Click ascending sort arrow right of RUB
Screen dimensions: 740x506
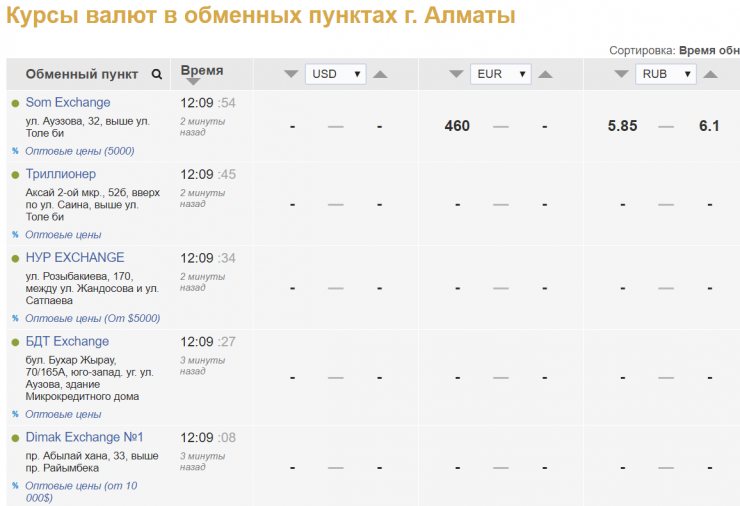pos(710,74)
